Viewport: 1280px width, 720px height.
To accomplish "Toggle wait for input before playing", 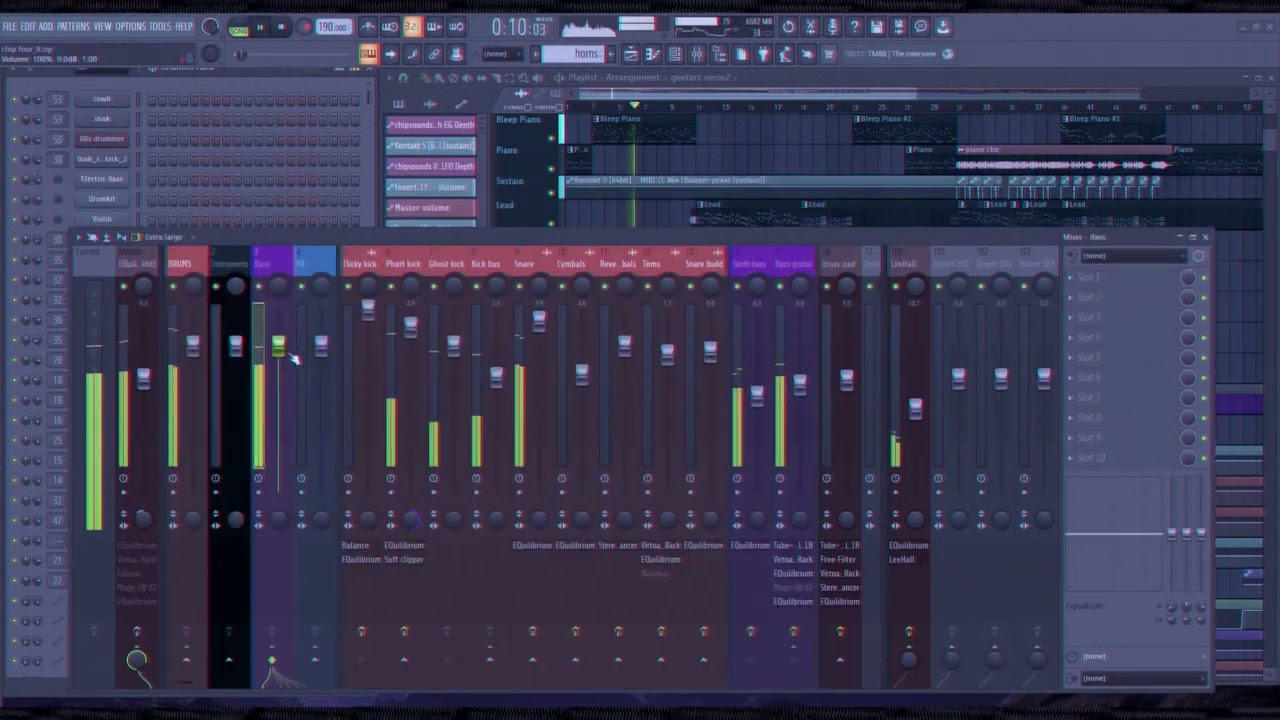I will (390, 27).
